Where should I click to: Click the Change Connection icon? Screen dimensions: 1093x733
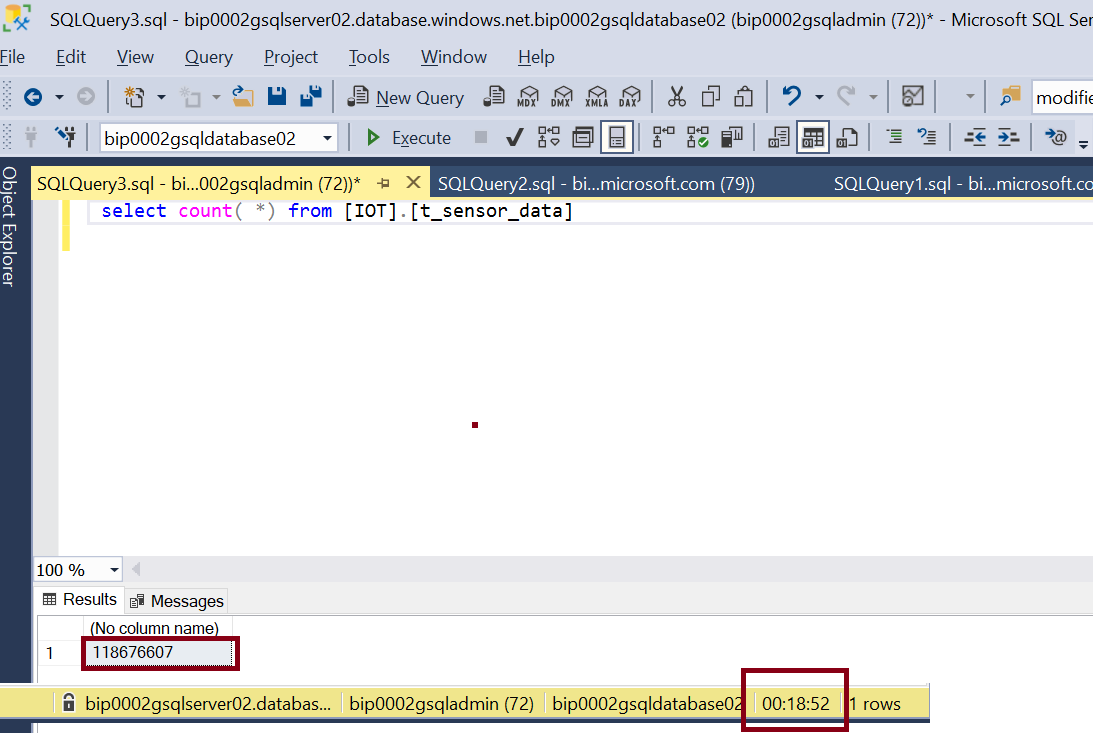click(x=66, y=137)
